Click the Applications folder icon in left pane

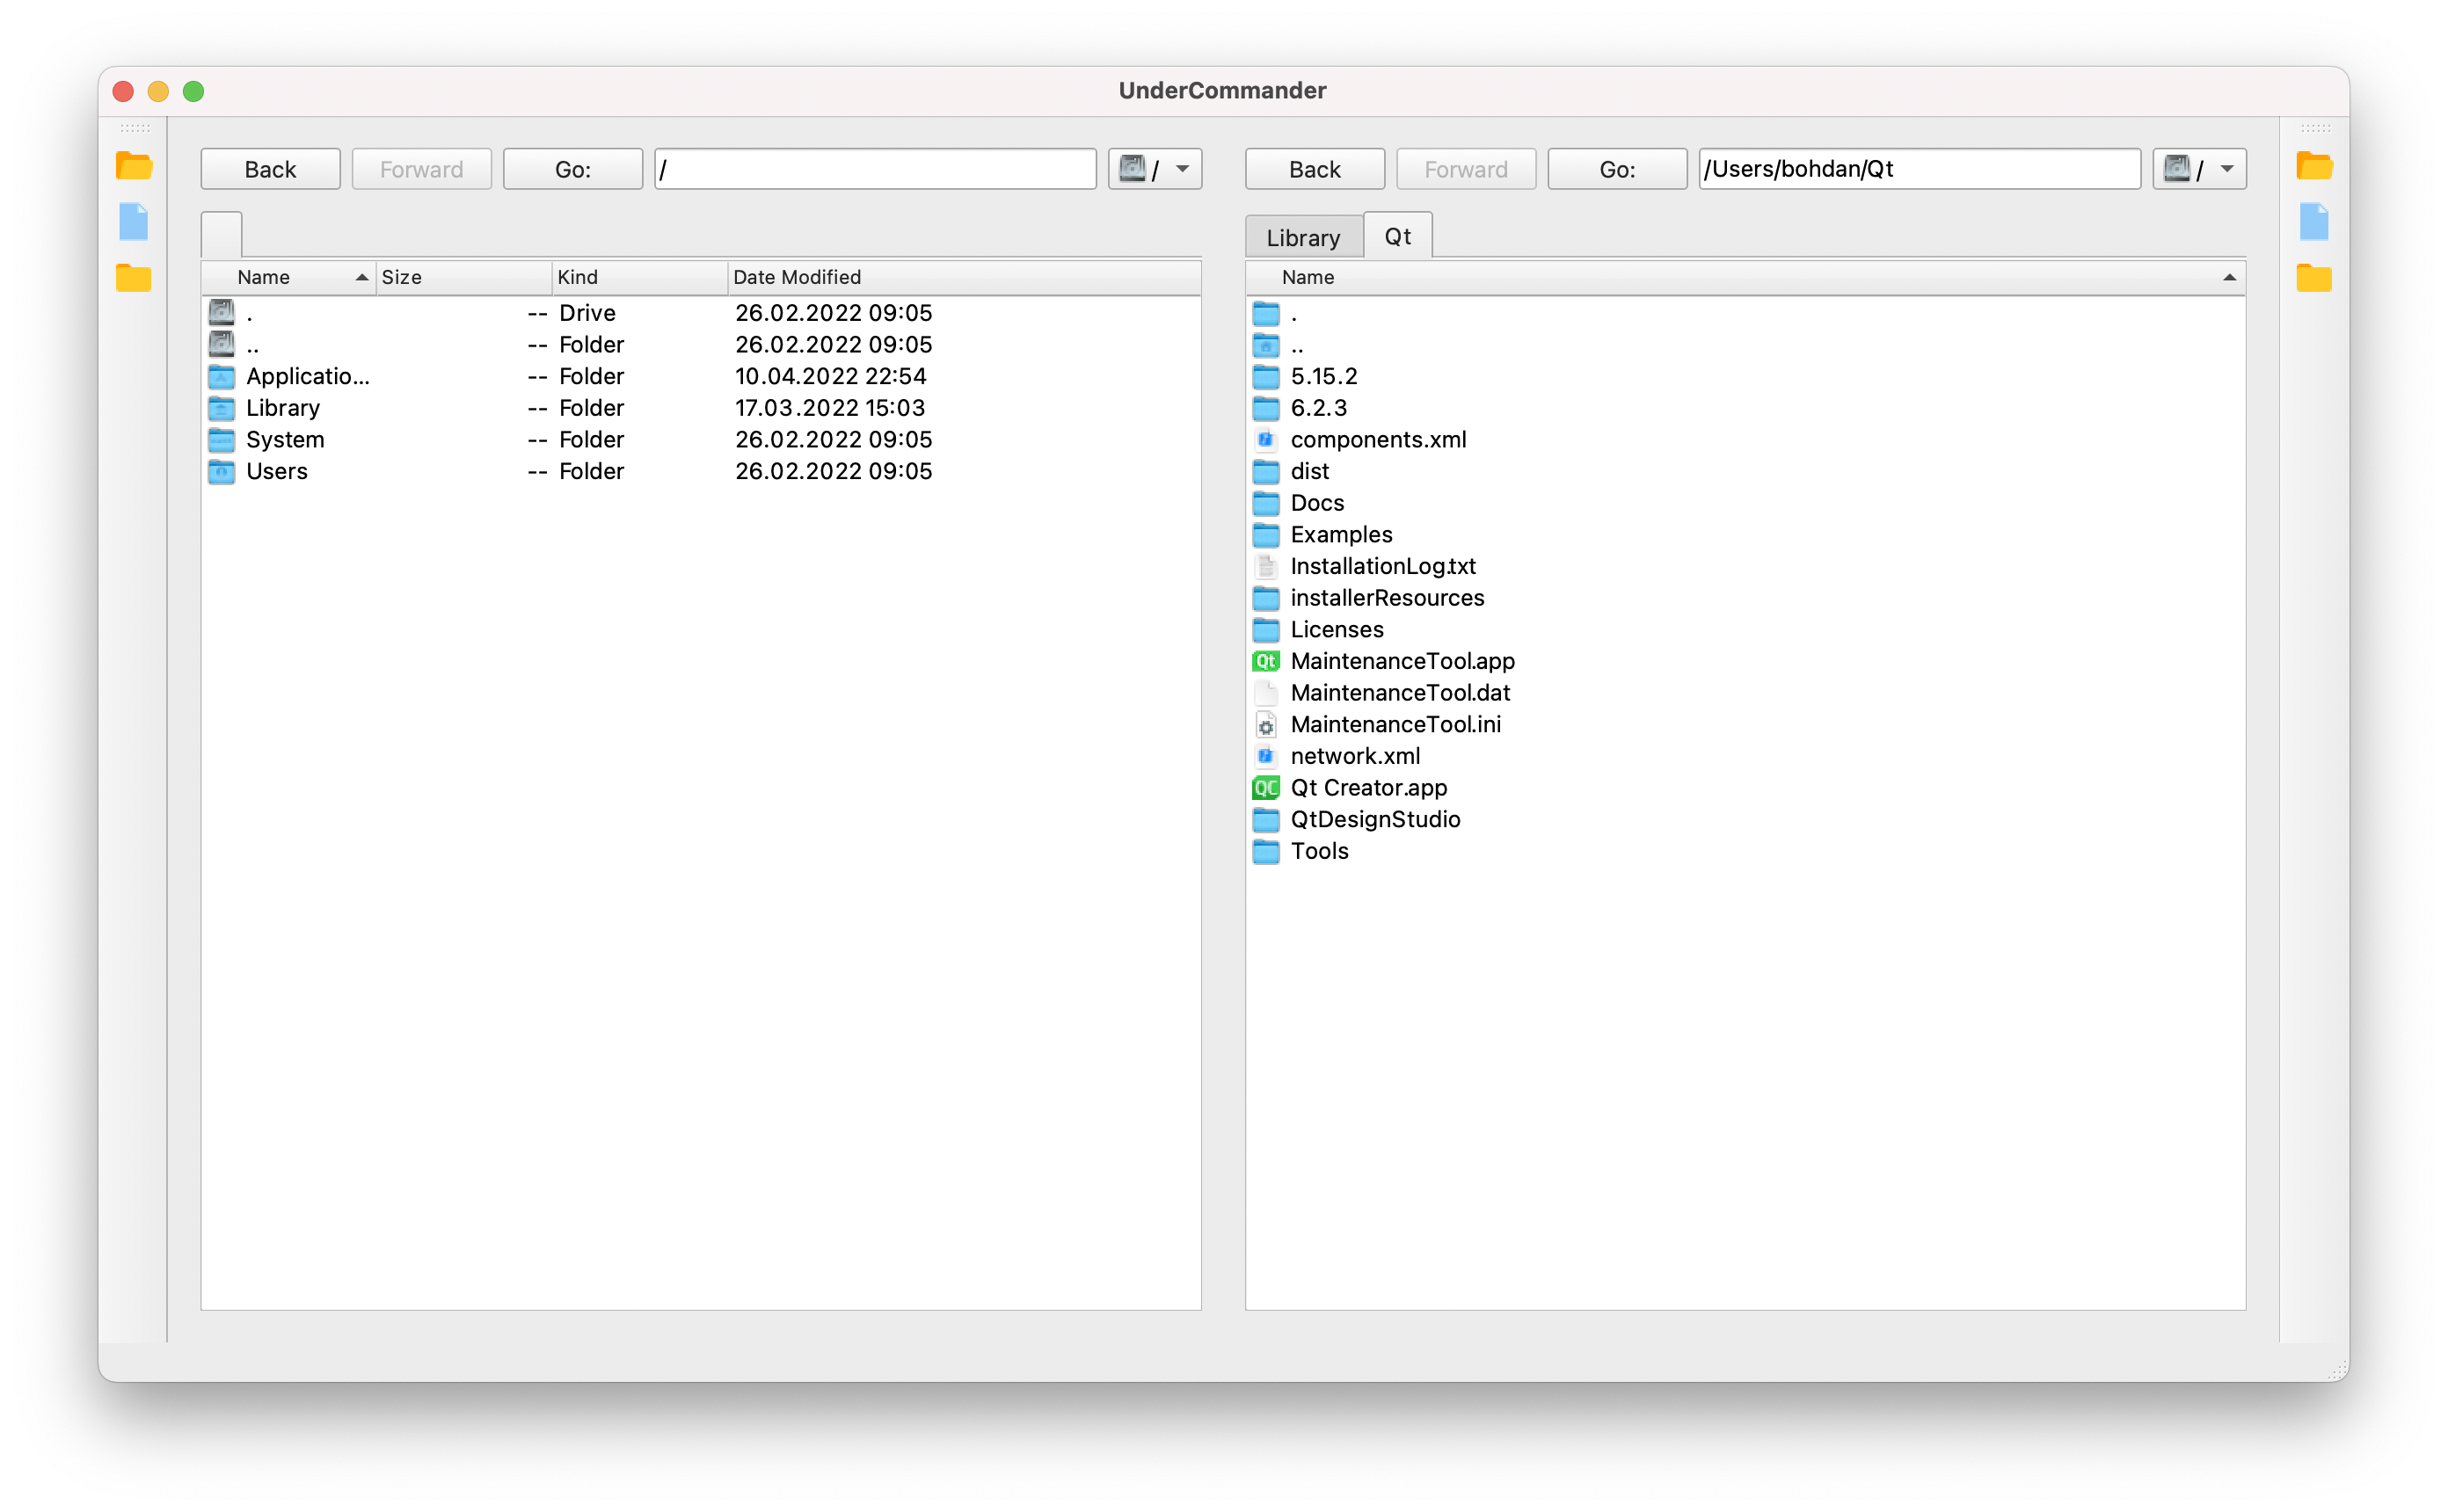(221, 377)
